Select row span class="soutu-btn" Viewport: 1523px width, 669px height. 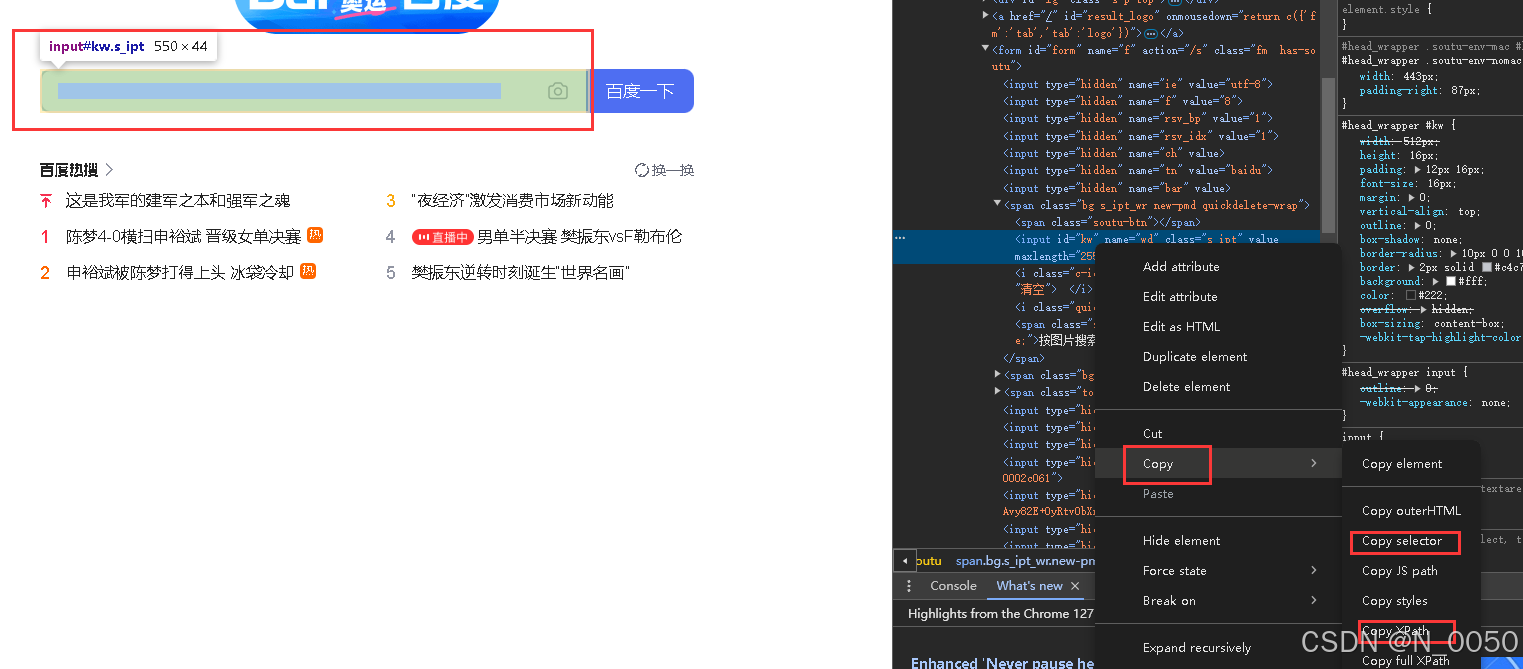[x=1107, y=222]
